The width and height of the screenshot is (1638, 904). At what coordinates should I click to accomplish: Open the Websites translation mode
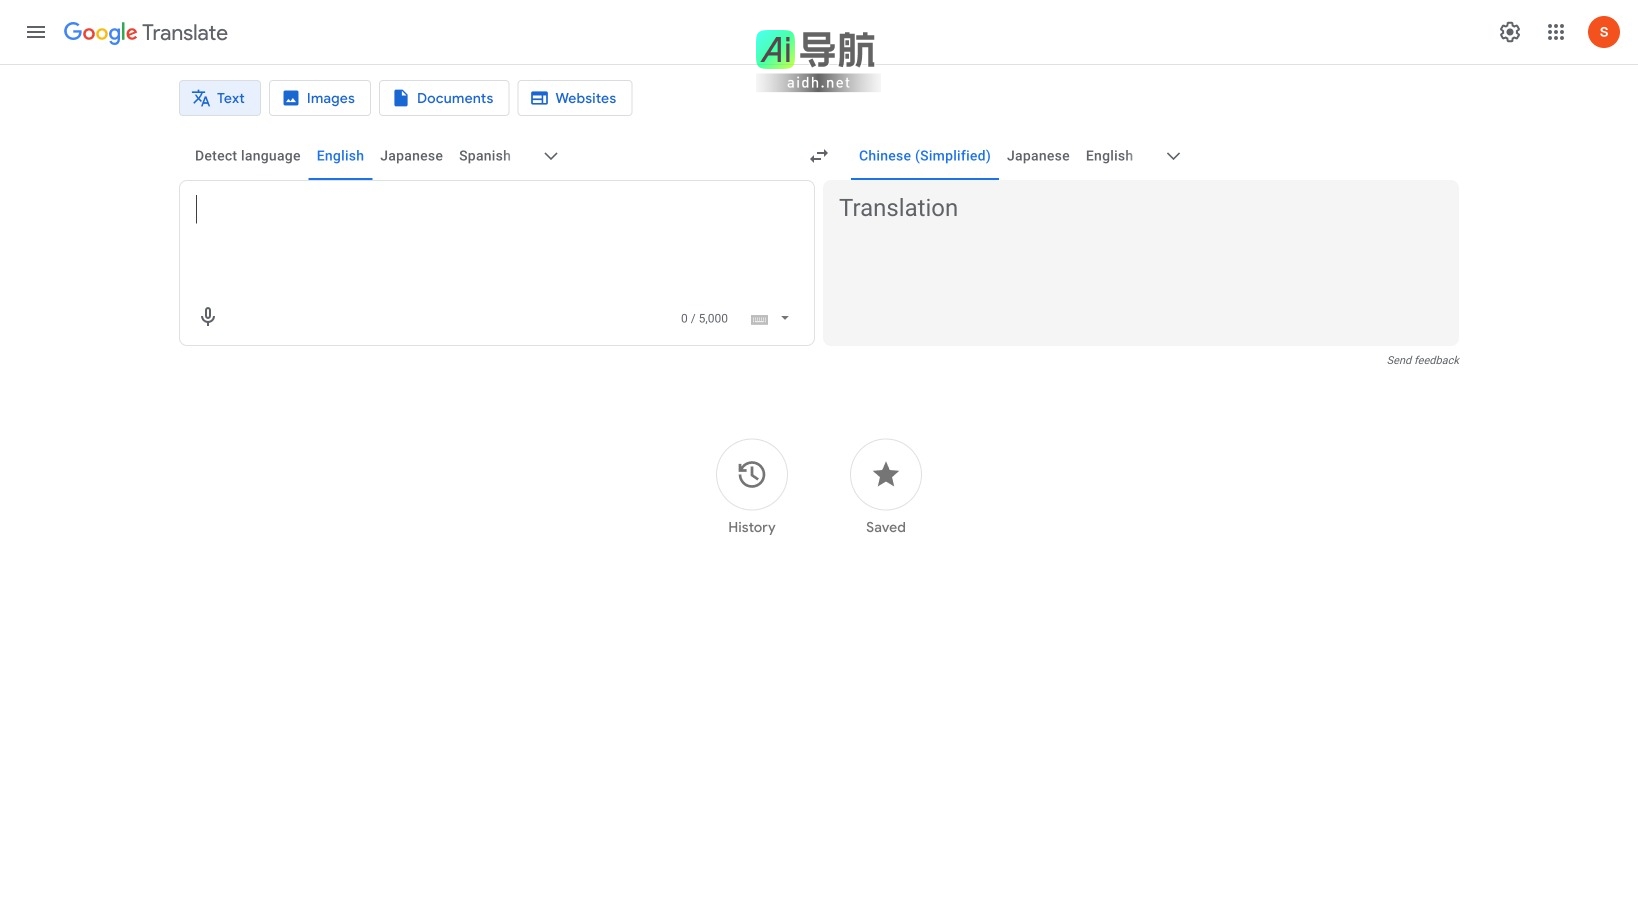pos(574,98)
